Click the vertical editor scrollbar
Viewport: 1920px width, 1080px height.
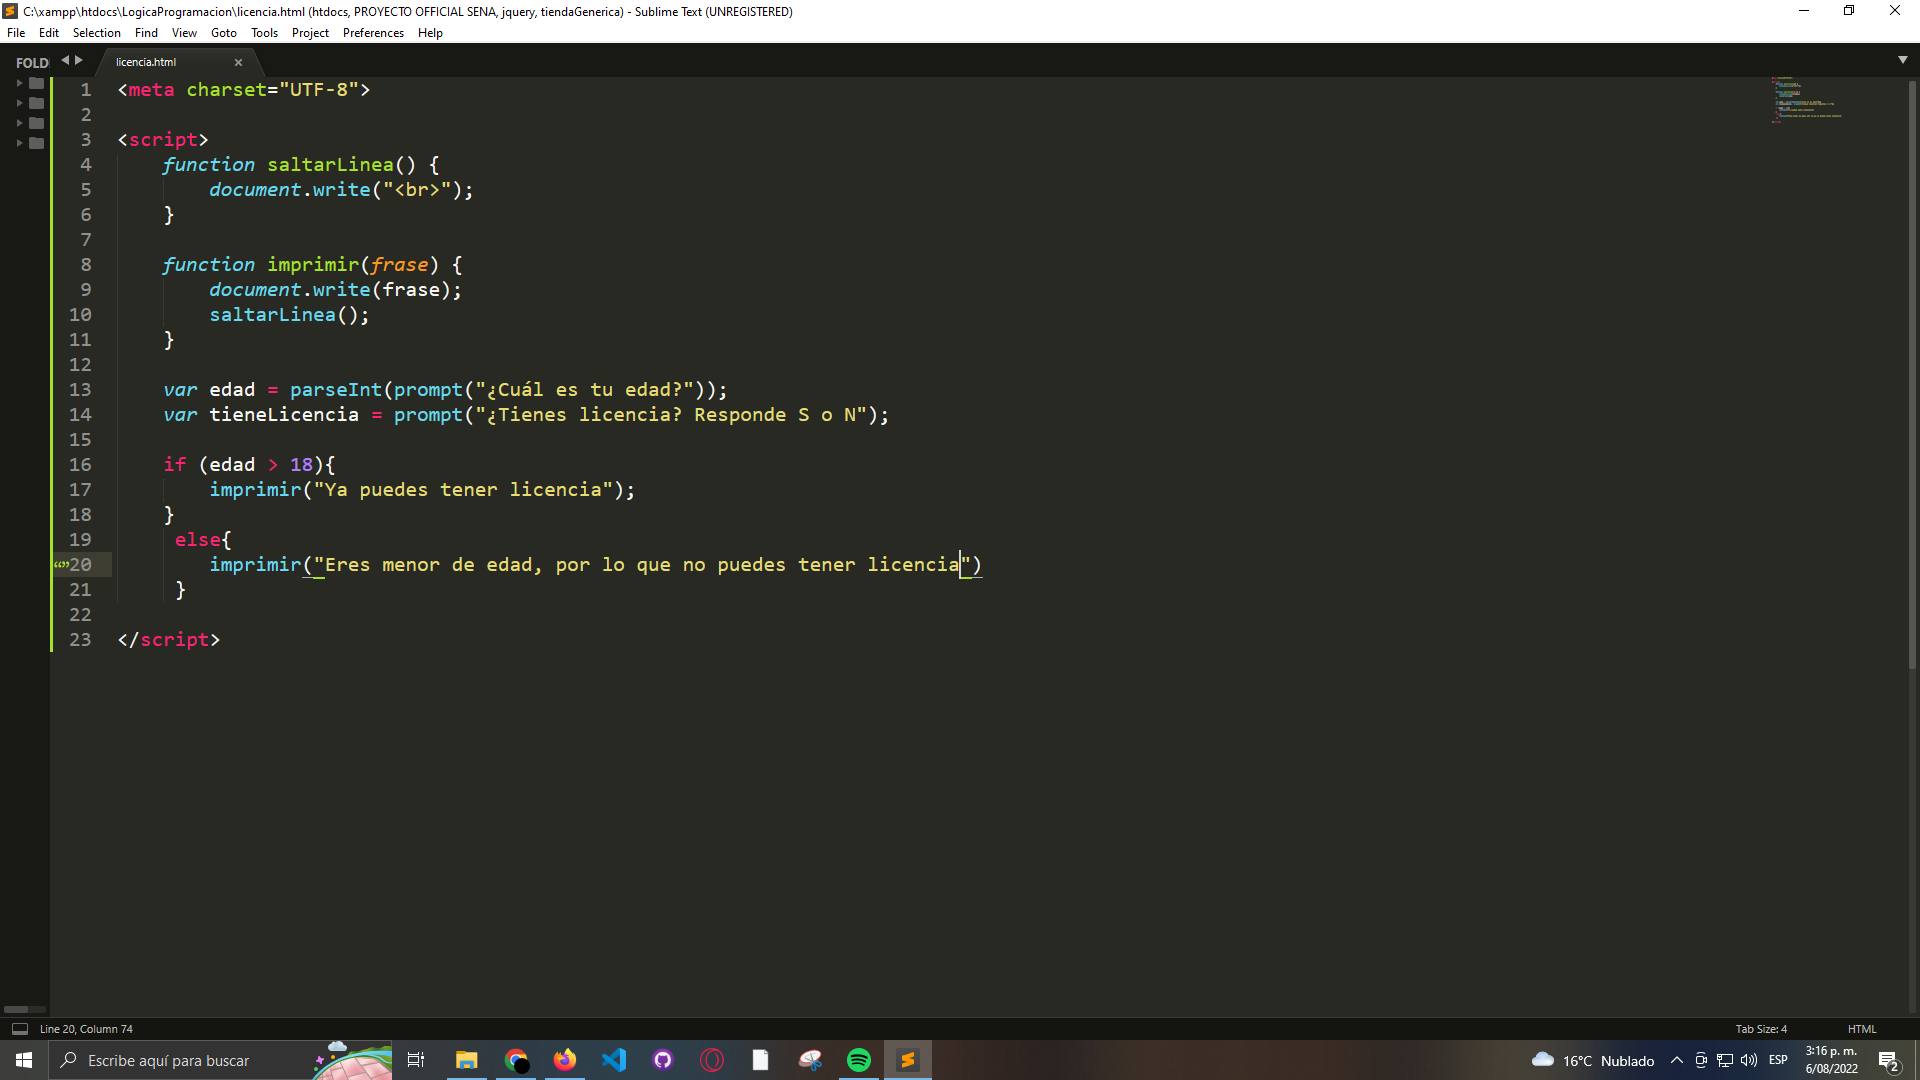pyautogui.click(x=1912, y=375)
